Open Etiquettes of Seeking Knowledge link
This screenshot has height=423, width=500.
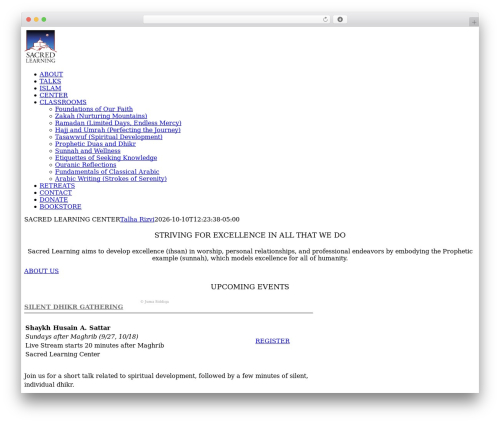(x=106, y=158)
